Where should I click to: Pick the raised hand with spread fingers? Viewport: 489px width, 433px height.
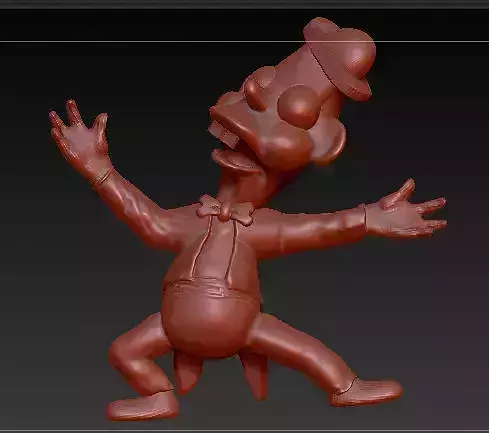coord(82,143)
